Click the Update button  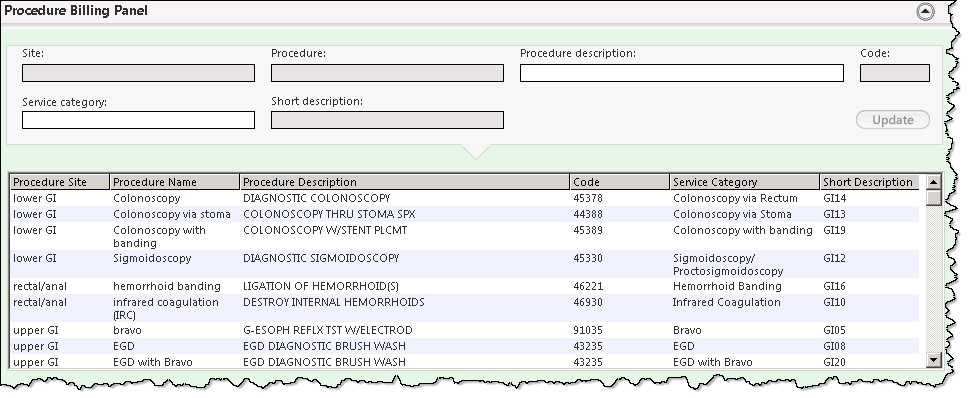point(893,120)
